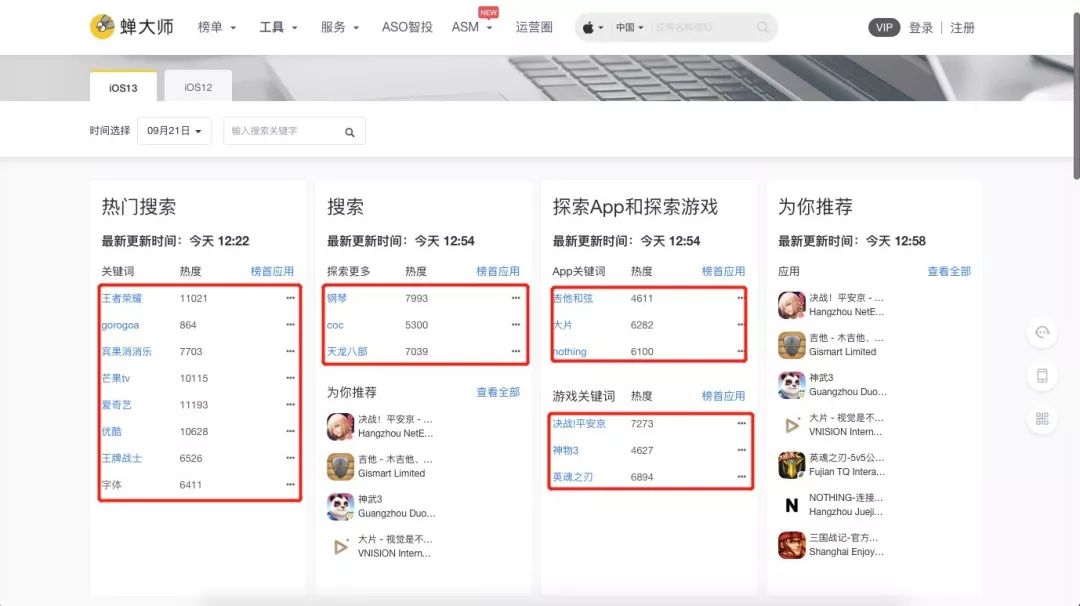Image resolution: width=1080 pixels, height=606 pixels.
Task: Open the more menu for 优酷 row
Action: point(290,431)
